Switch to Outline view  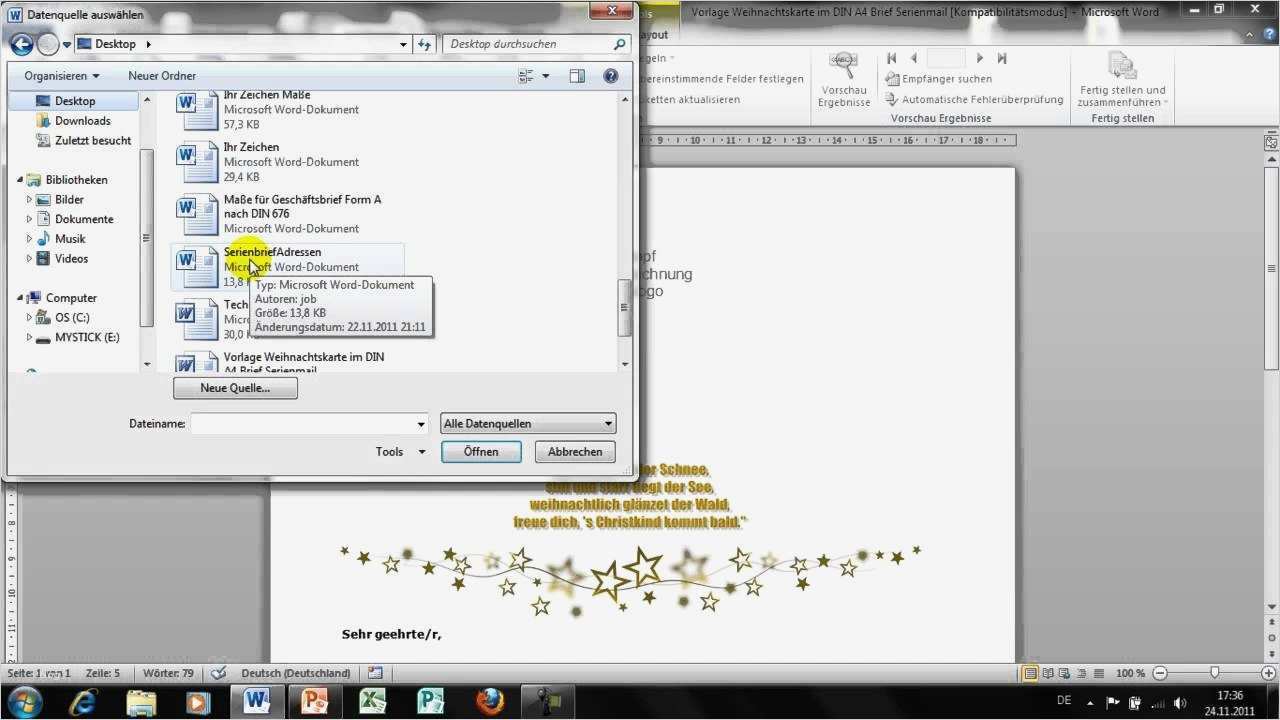(1082, 673)
